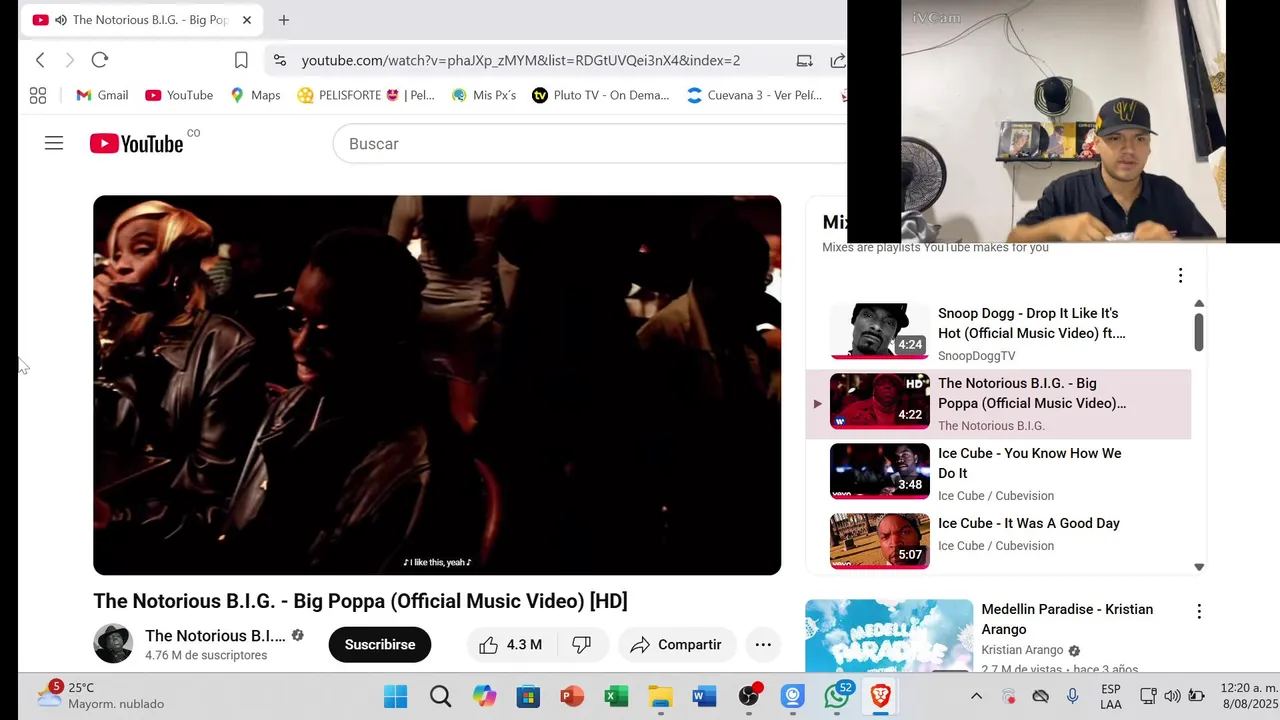The image size is (1280, 720).
Task: Open The Notorious B.I.G. channel name link
Action: coord(215,636)
